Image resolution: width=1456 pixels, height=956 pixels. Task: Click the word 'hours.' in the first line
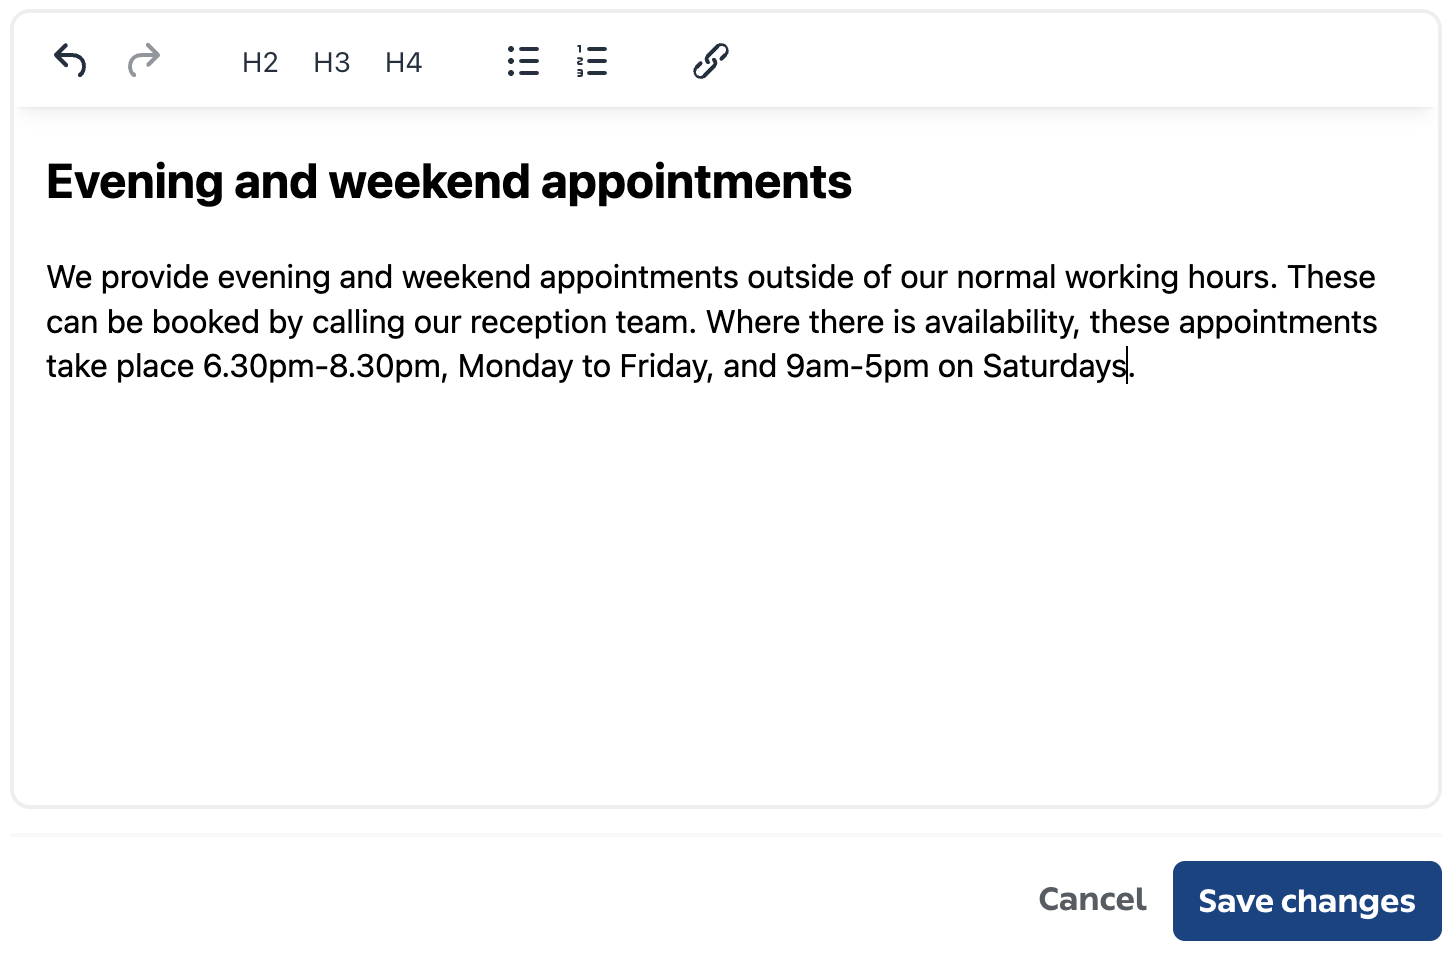[x=1232, y=277]
